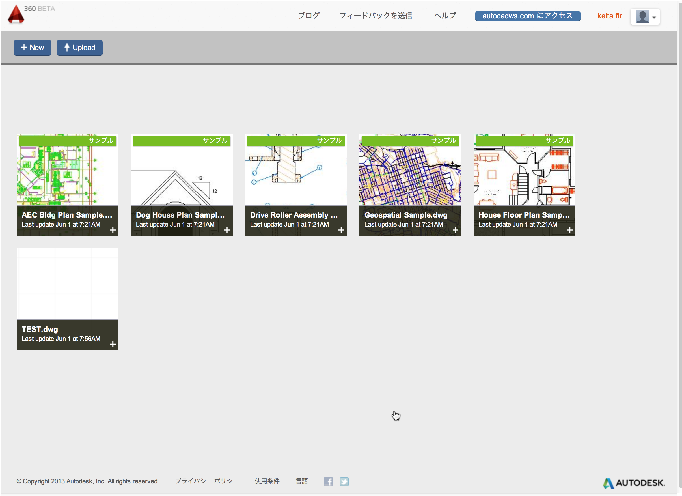
Task: Click Last update text under Geospatial Sample
Action: click(x=404, y=225)
